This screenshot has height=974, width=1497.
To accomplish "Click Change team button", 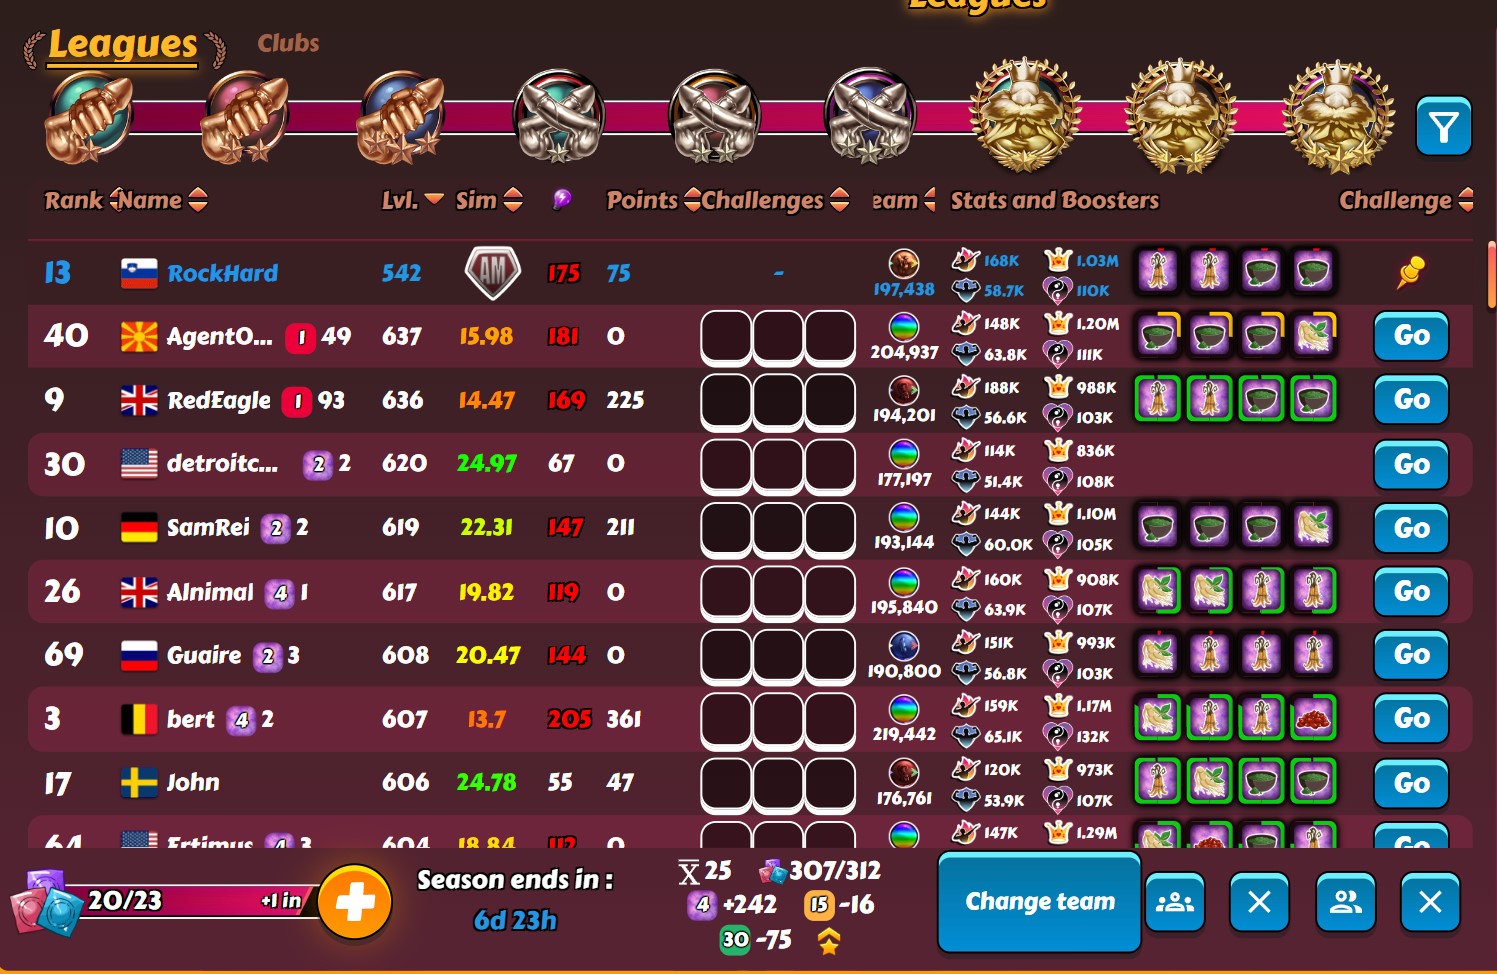I will click(1039, 901).
